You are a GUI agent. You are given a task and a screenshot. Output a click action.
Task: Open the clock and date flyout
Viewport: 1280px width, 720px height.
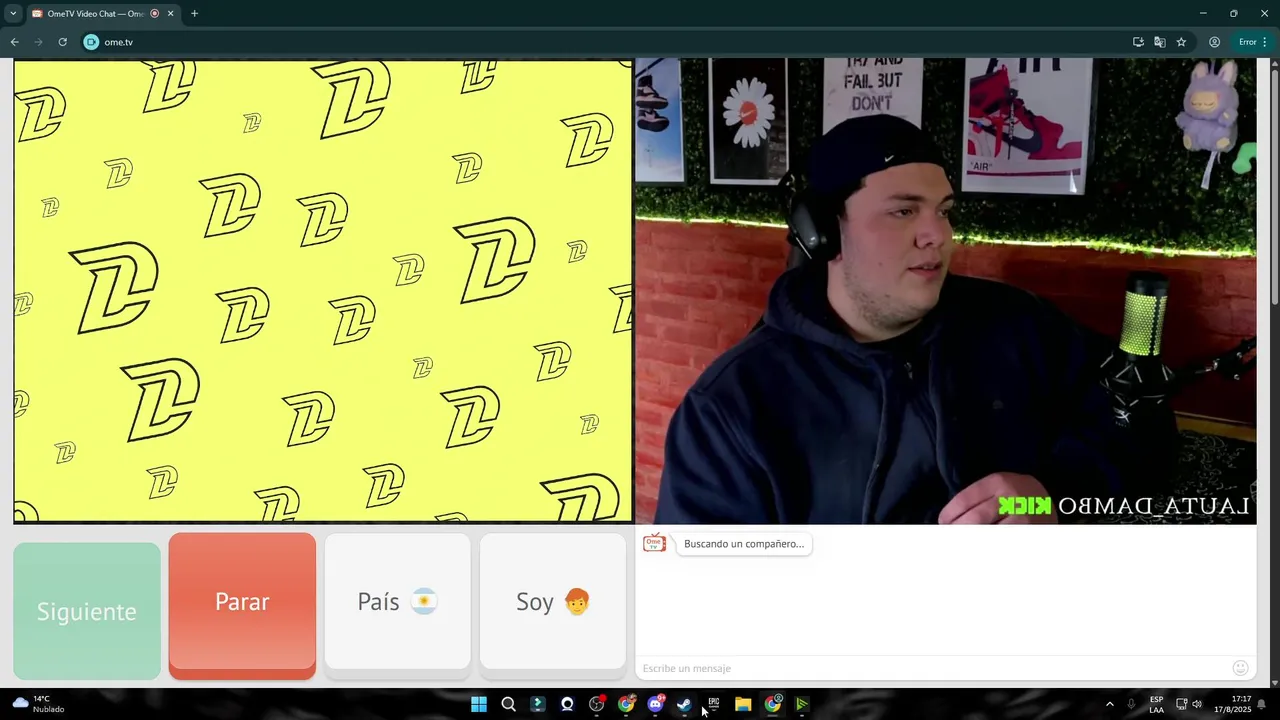1235,704
